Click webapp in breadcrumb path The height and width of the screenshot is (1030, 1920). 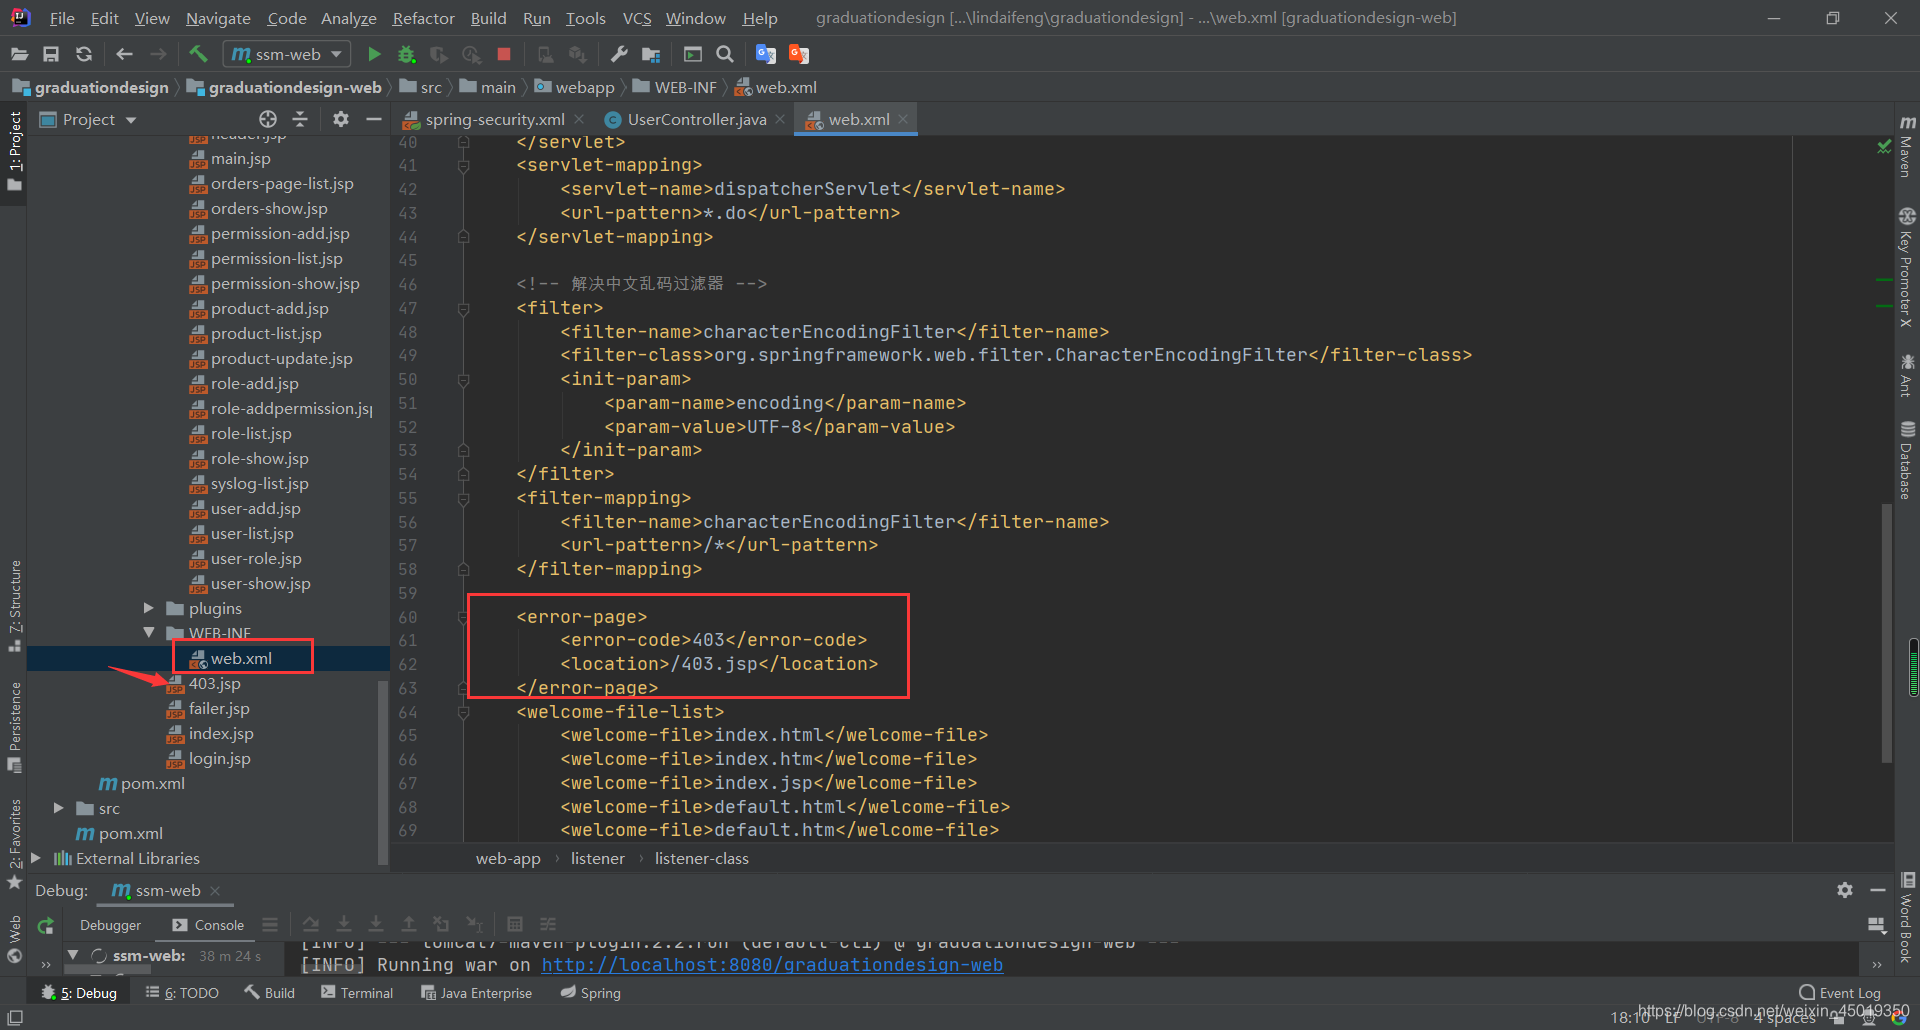tap(585, 87)
